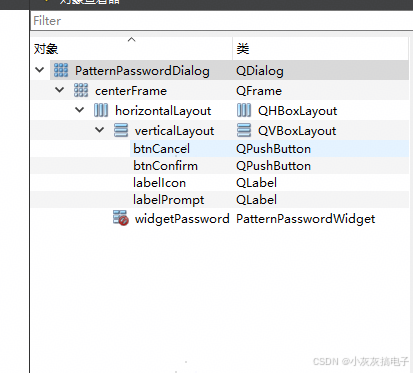The height and width of the screenshot is (373, 413).
Task: Click the horizontal layout icon beside horizontalLayout
Action: (101, 110)
